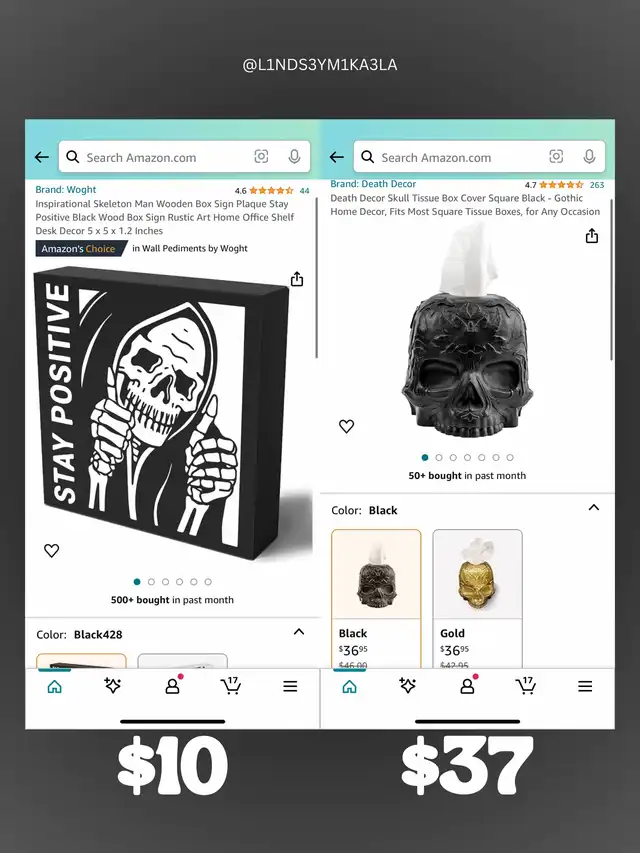Open camera lens search on left screen
The image size is (640, 853).
261,157
